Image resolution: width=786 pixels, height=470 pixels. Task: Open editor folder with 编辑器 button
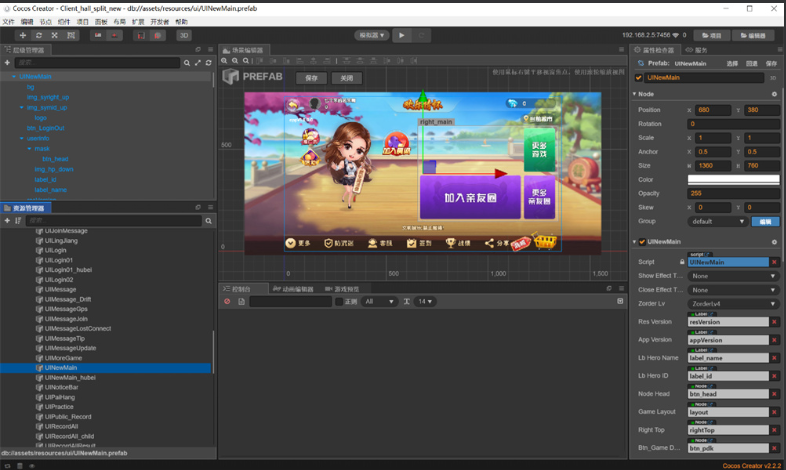coord(753,36)
